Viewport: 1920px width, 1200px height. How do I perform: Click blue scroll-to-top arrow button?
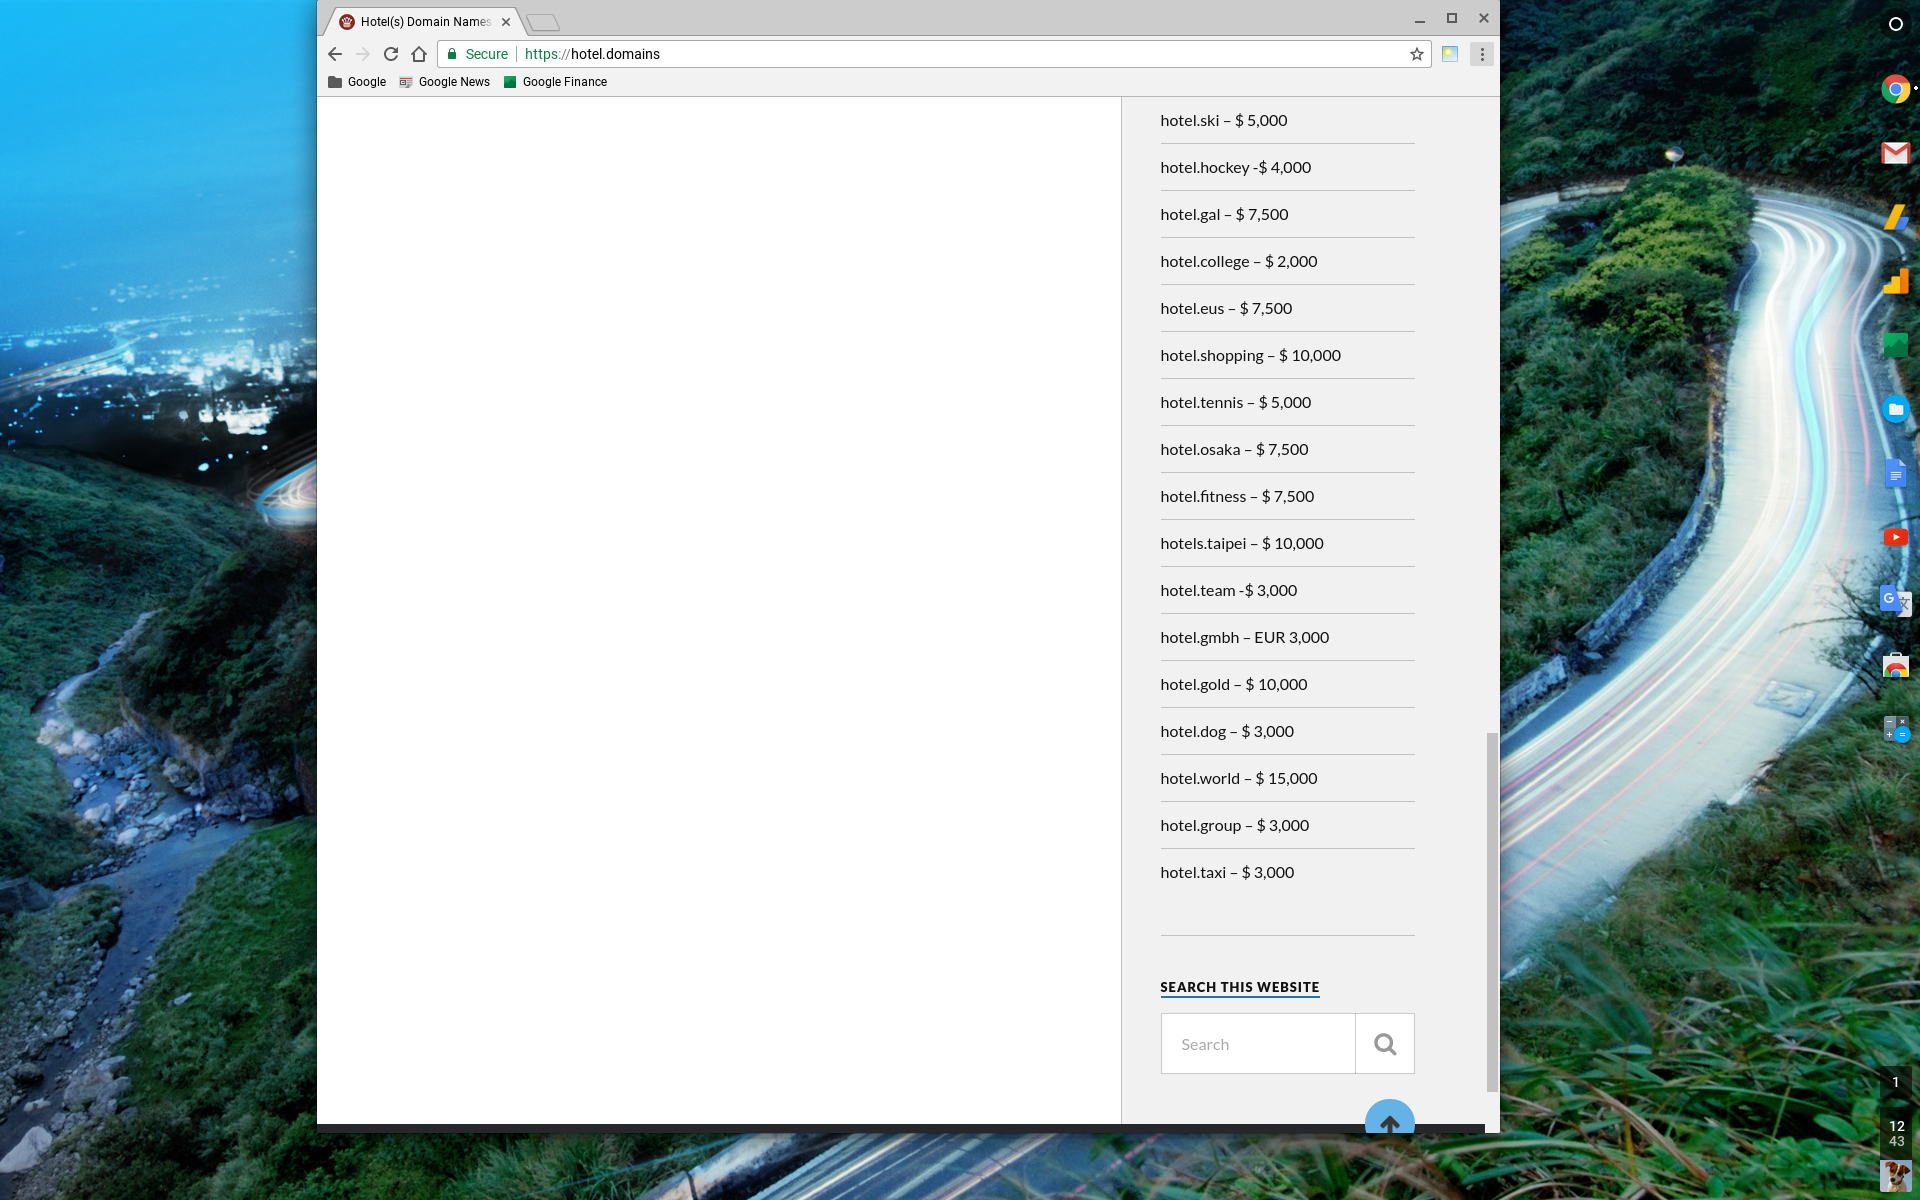point(1389,1119)
